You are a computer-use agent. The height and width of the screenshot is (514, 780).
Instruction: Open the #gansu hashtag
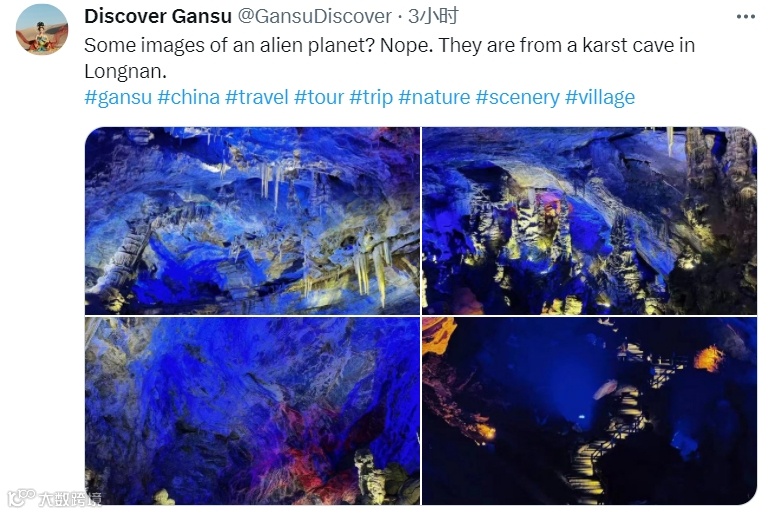118,97
